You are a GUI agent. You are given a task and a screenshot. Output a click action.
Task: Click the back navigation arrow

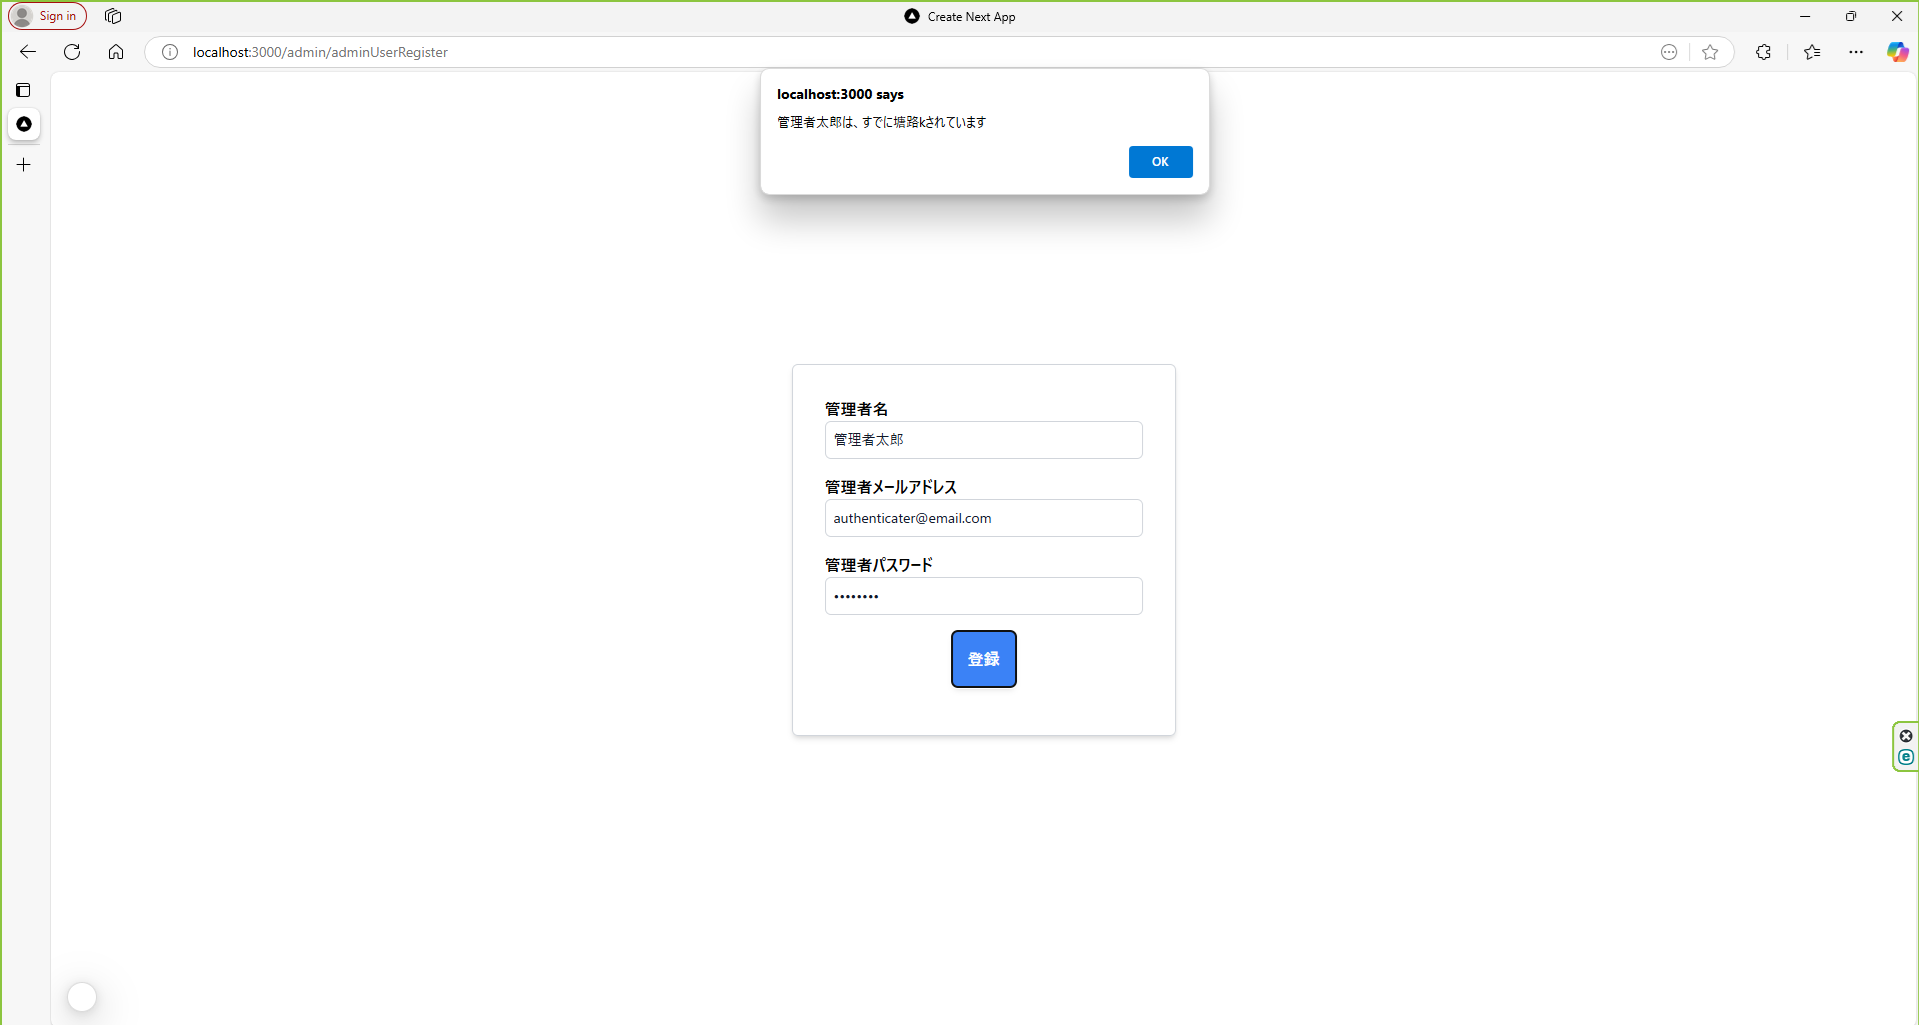pyautogui.click(x=26, y=52)
